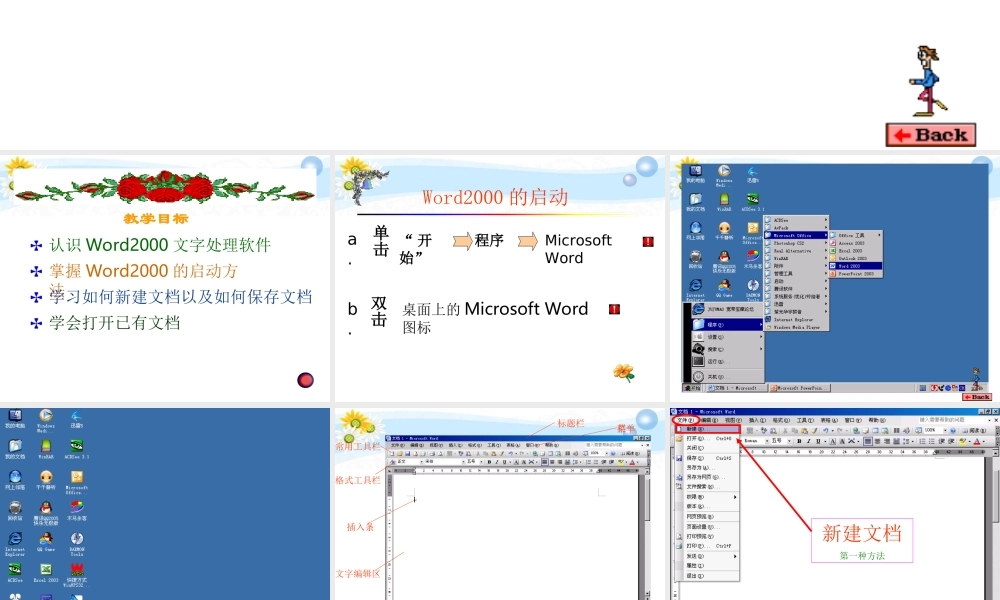Click the 新建文档 callout text box
This screenshot has height=600, width=1000.
[x=862, y=541]
